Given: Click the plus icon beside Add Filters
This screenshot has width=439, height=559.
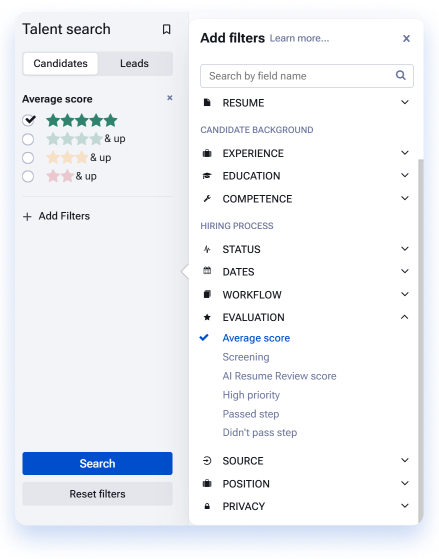Looking at the screenshot, I should tap(27, 216).
